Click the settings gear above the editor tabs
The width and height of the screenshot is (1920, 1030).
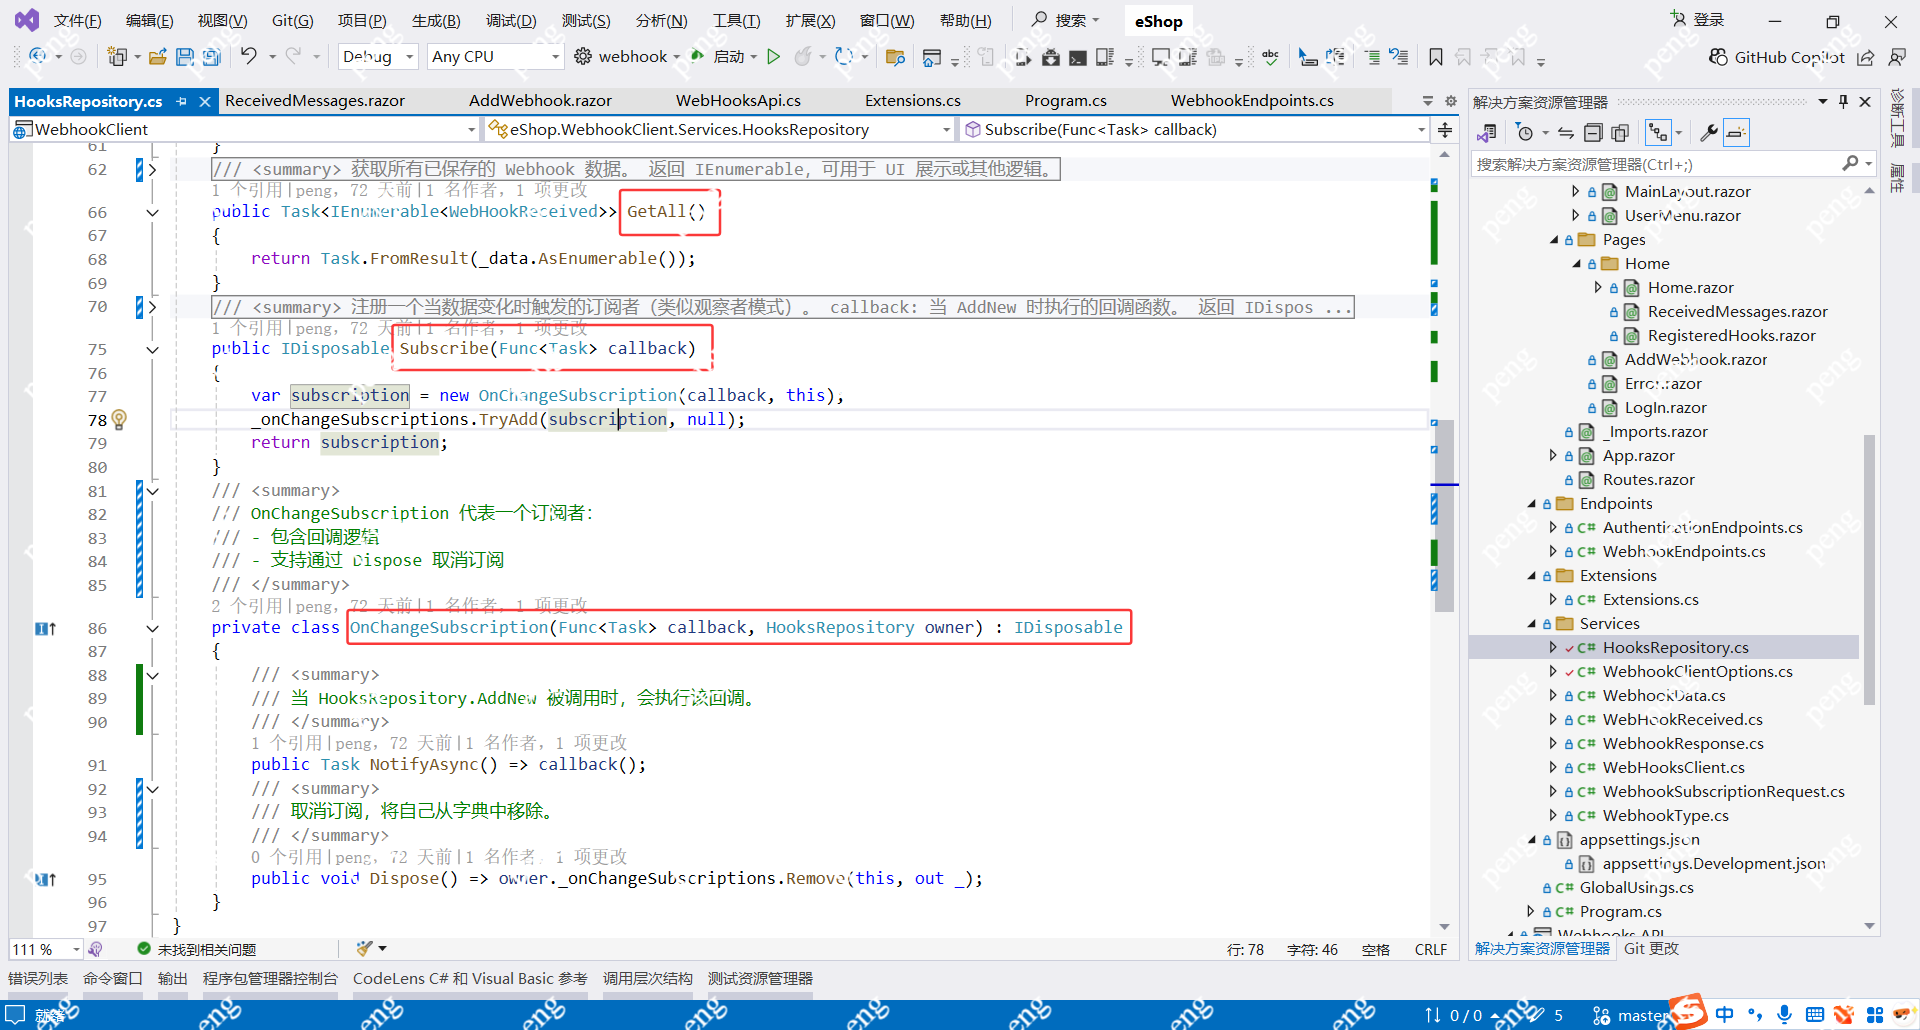tap(1451, 101)
